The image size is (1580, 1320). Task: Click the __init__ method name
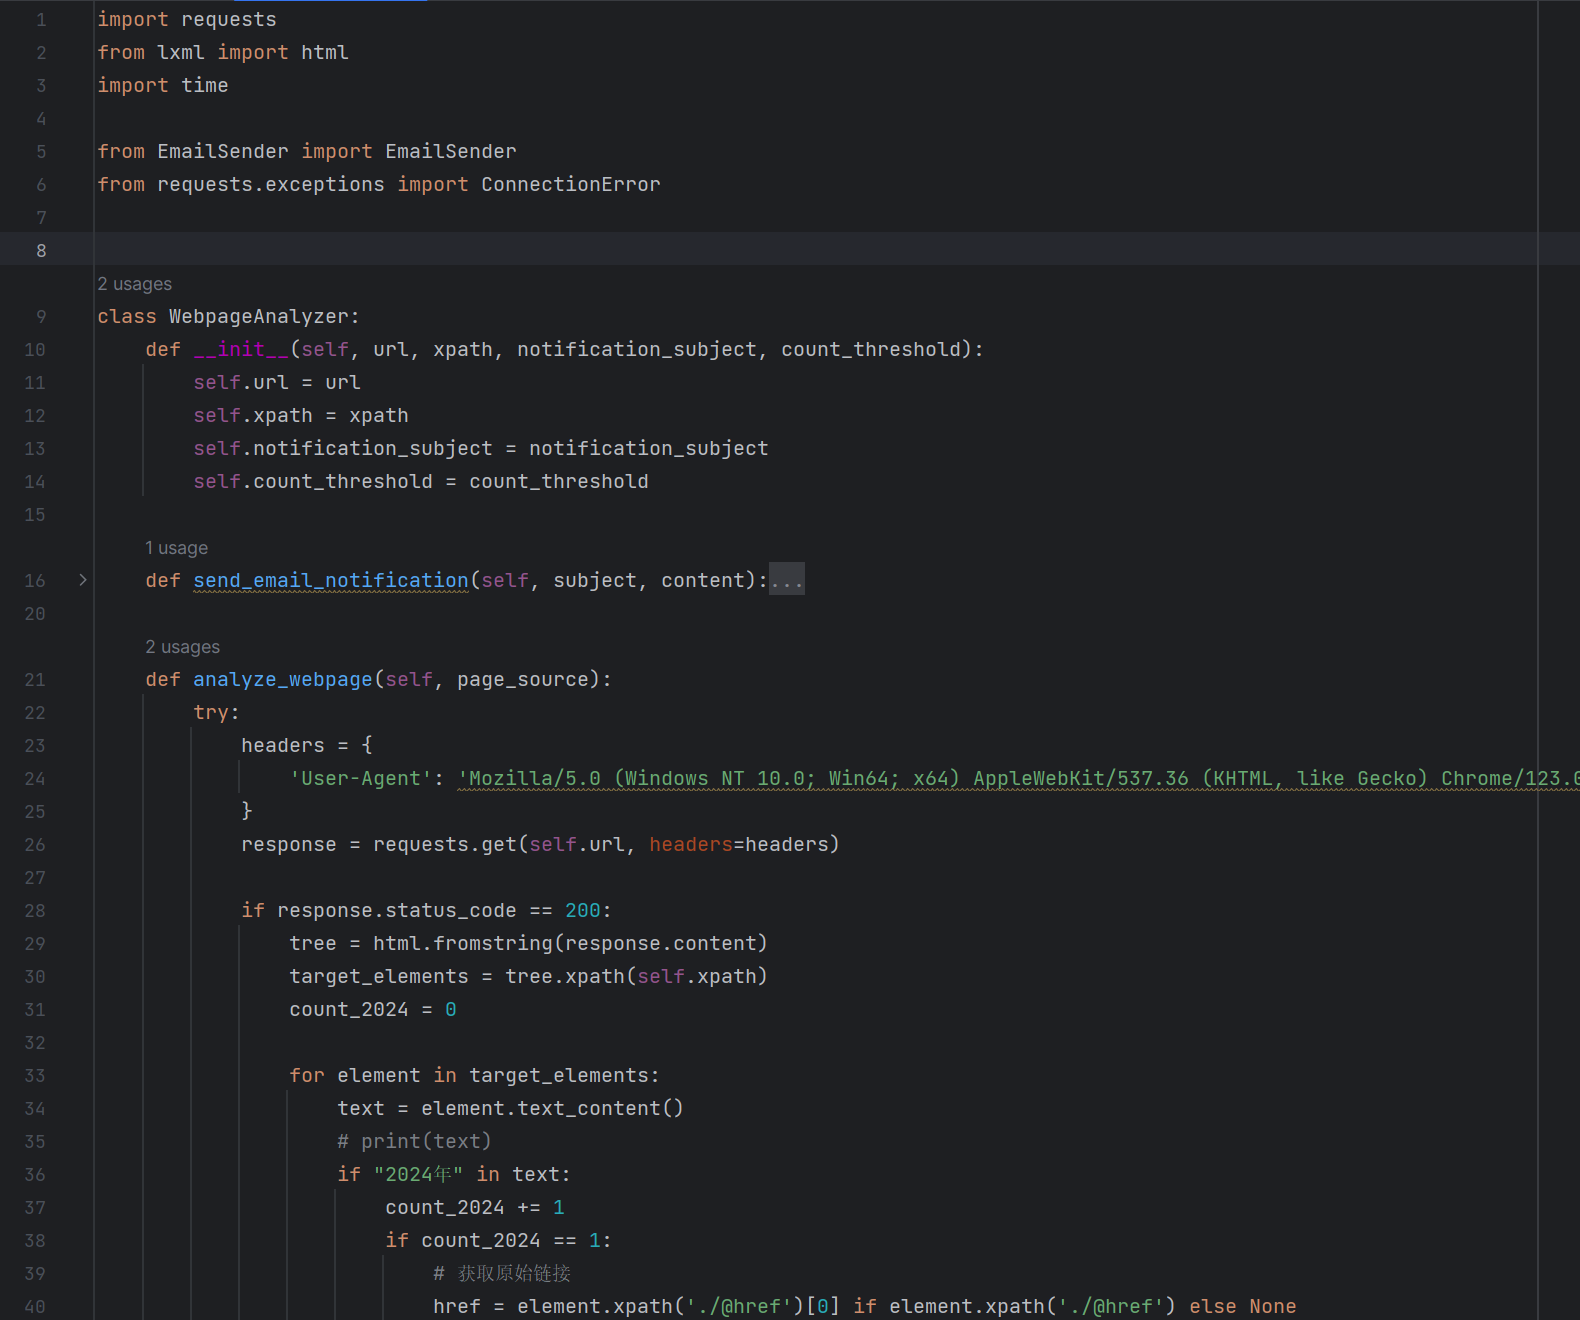(x=241, y=349)
